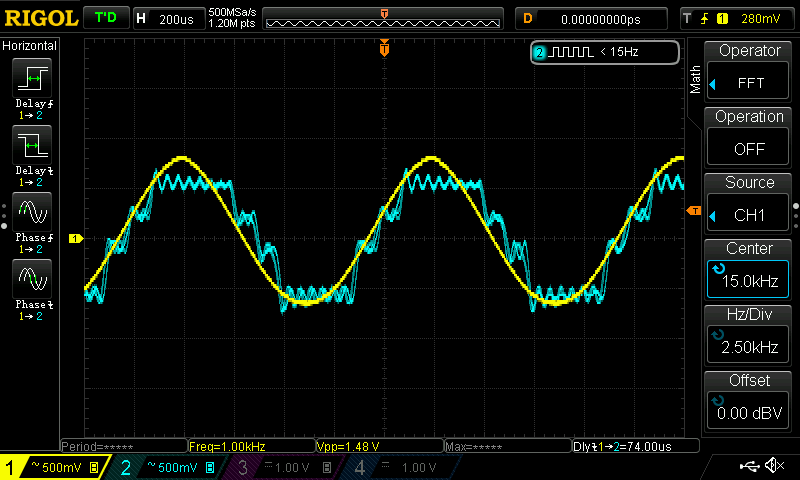Click the 280mV trigger level readout
800x480 pixels.
pos(760,19)
